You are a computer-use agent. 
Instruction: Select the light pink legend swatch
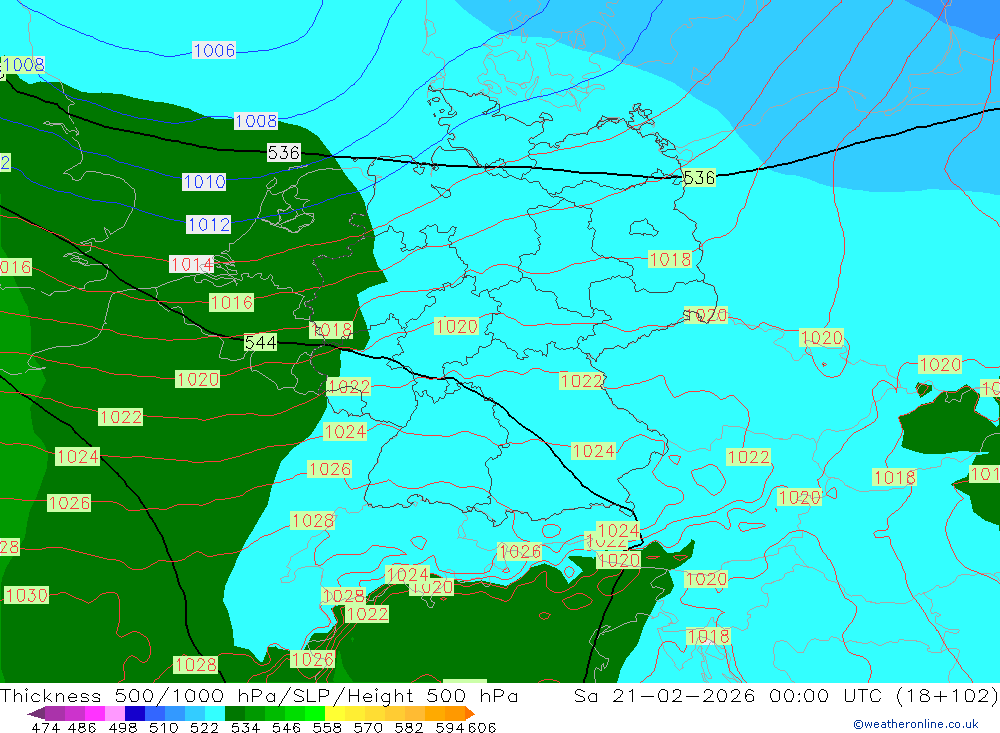115,713
